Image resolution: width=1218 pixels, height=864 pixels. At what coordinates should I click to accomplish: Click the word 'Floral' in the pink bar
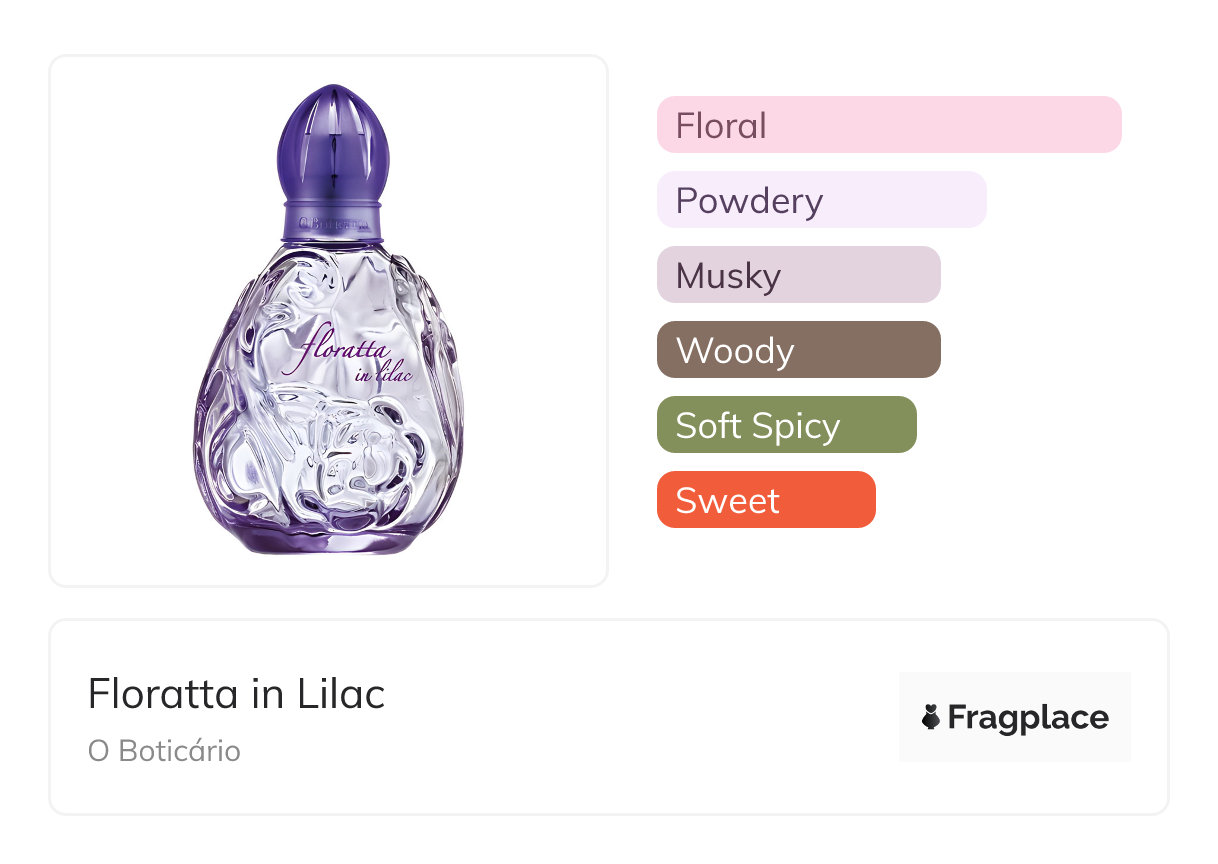721,126
